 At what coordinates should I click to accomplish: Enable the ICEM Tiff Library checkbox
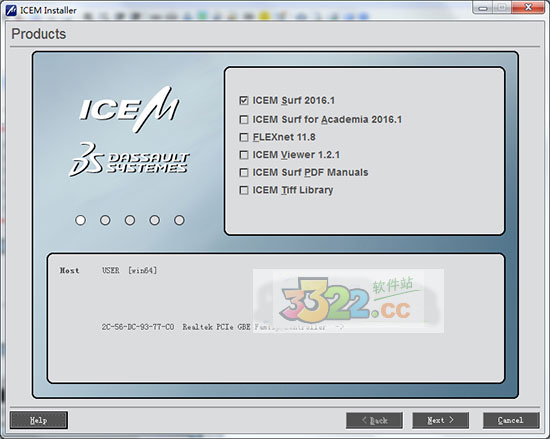(243, 190)
